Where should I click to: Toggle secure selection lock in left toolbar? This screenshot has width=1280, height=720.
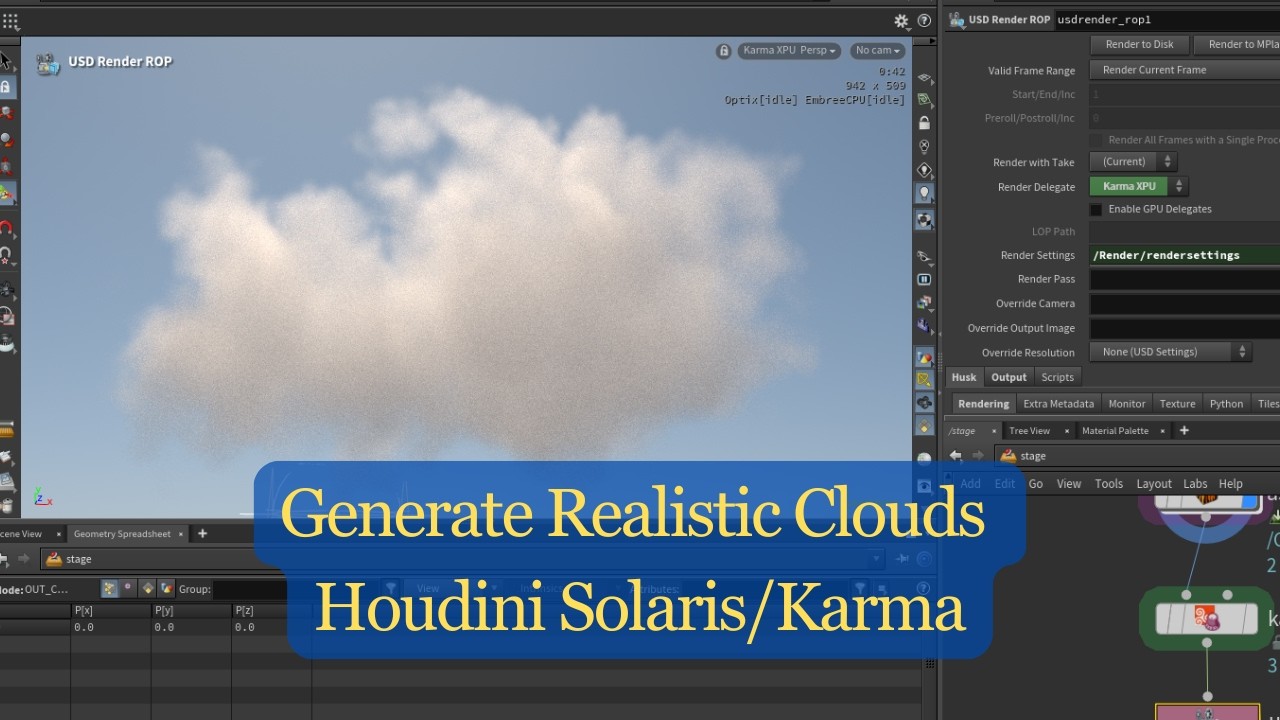[x=5, y=87]
